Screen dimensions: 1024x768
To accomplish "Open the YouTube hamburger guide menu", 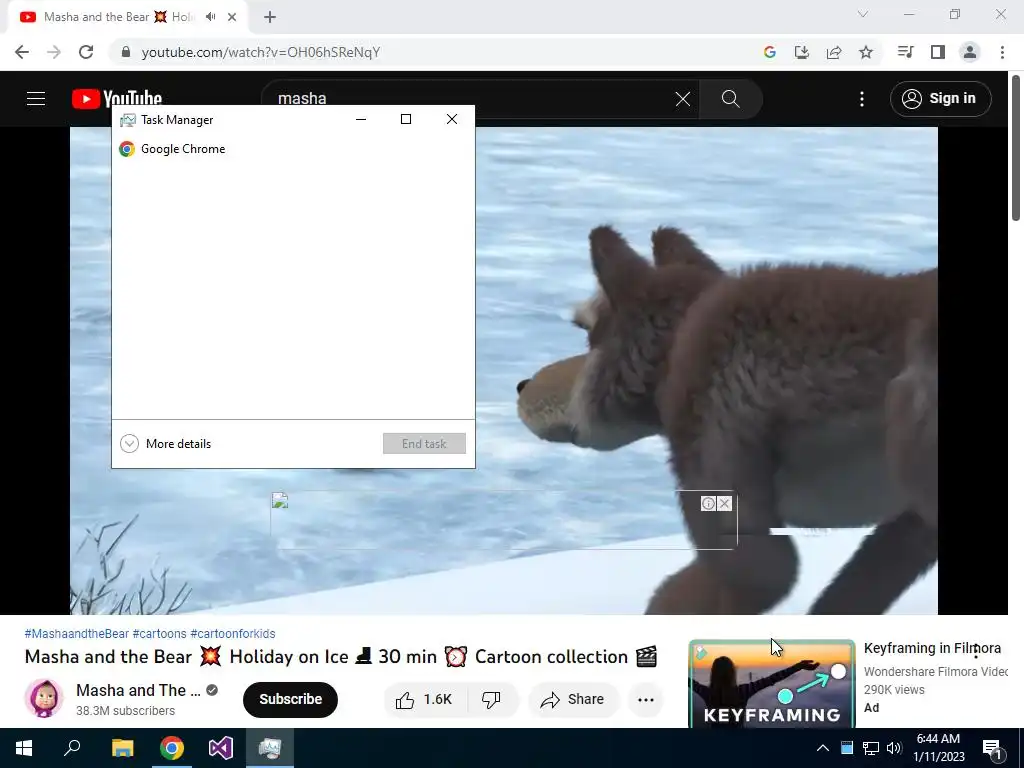I will click(36, 99).
